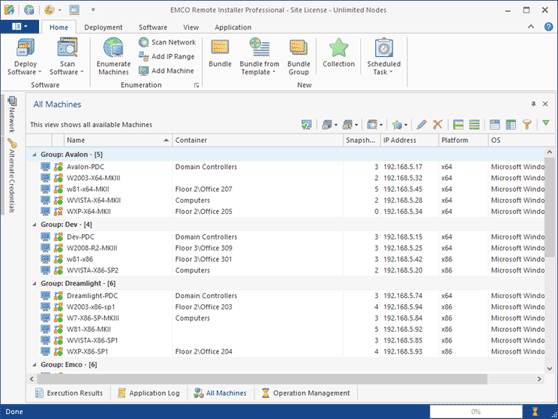Open the application menu button dropdown
558x419 pixels.
tap(20, 27)
